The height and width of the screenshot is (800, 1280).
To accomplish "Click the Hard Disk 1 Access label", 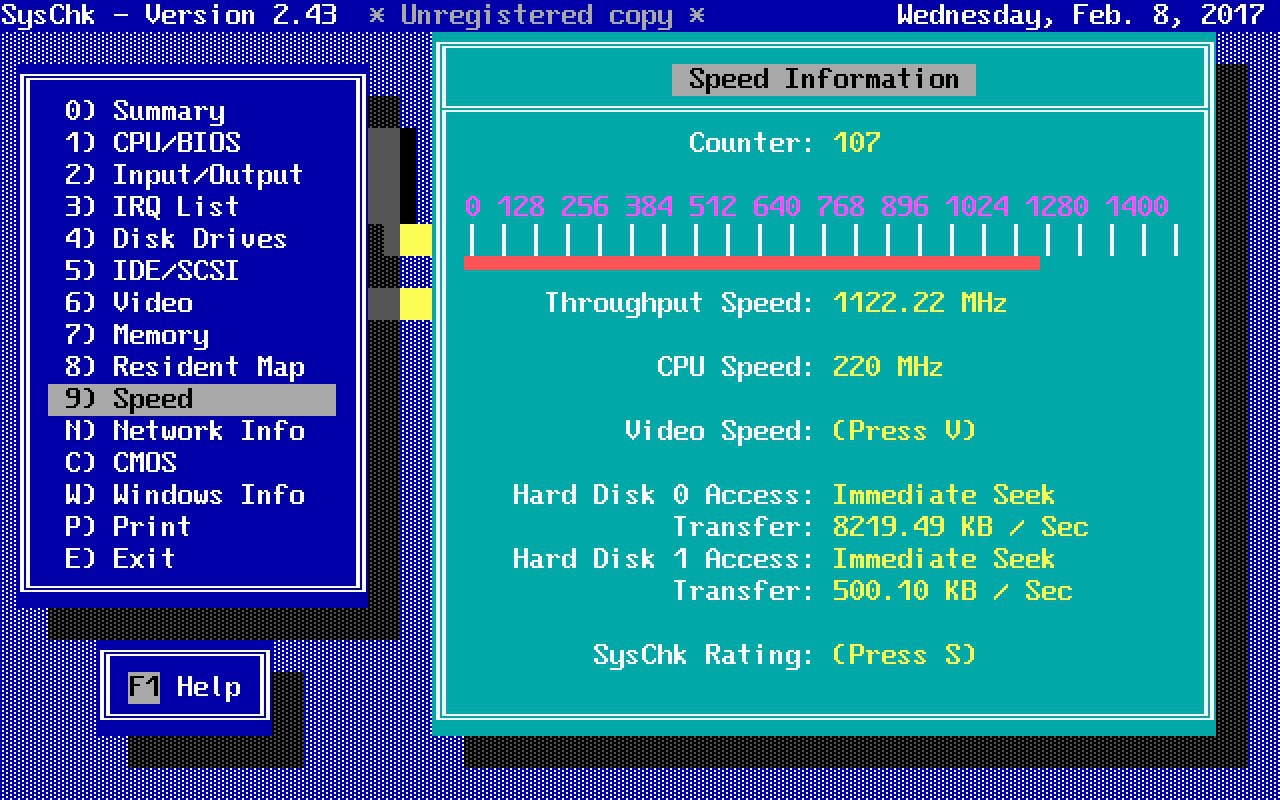I will tap(664, 559).
